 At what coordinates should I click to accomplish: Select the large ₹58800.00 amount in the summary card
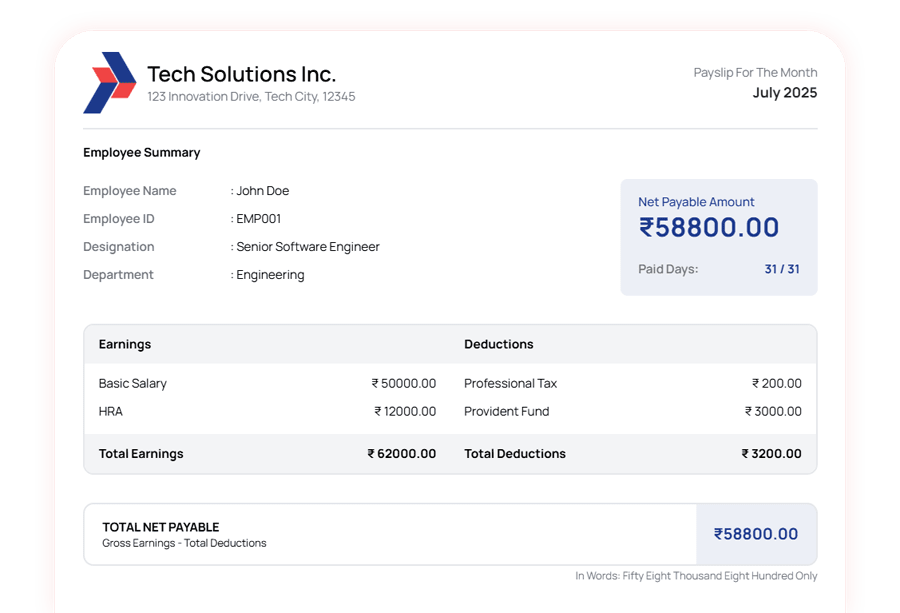(x=709, y=227)
